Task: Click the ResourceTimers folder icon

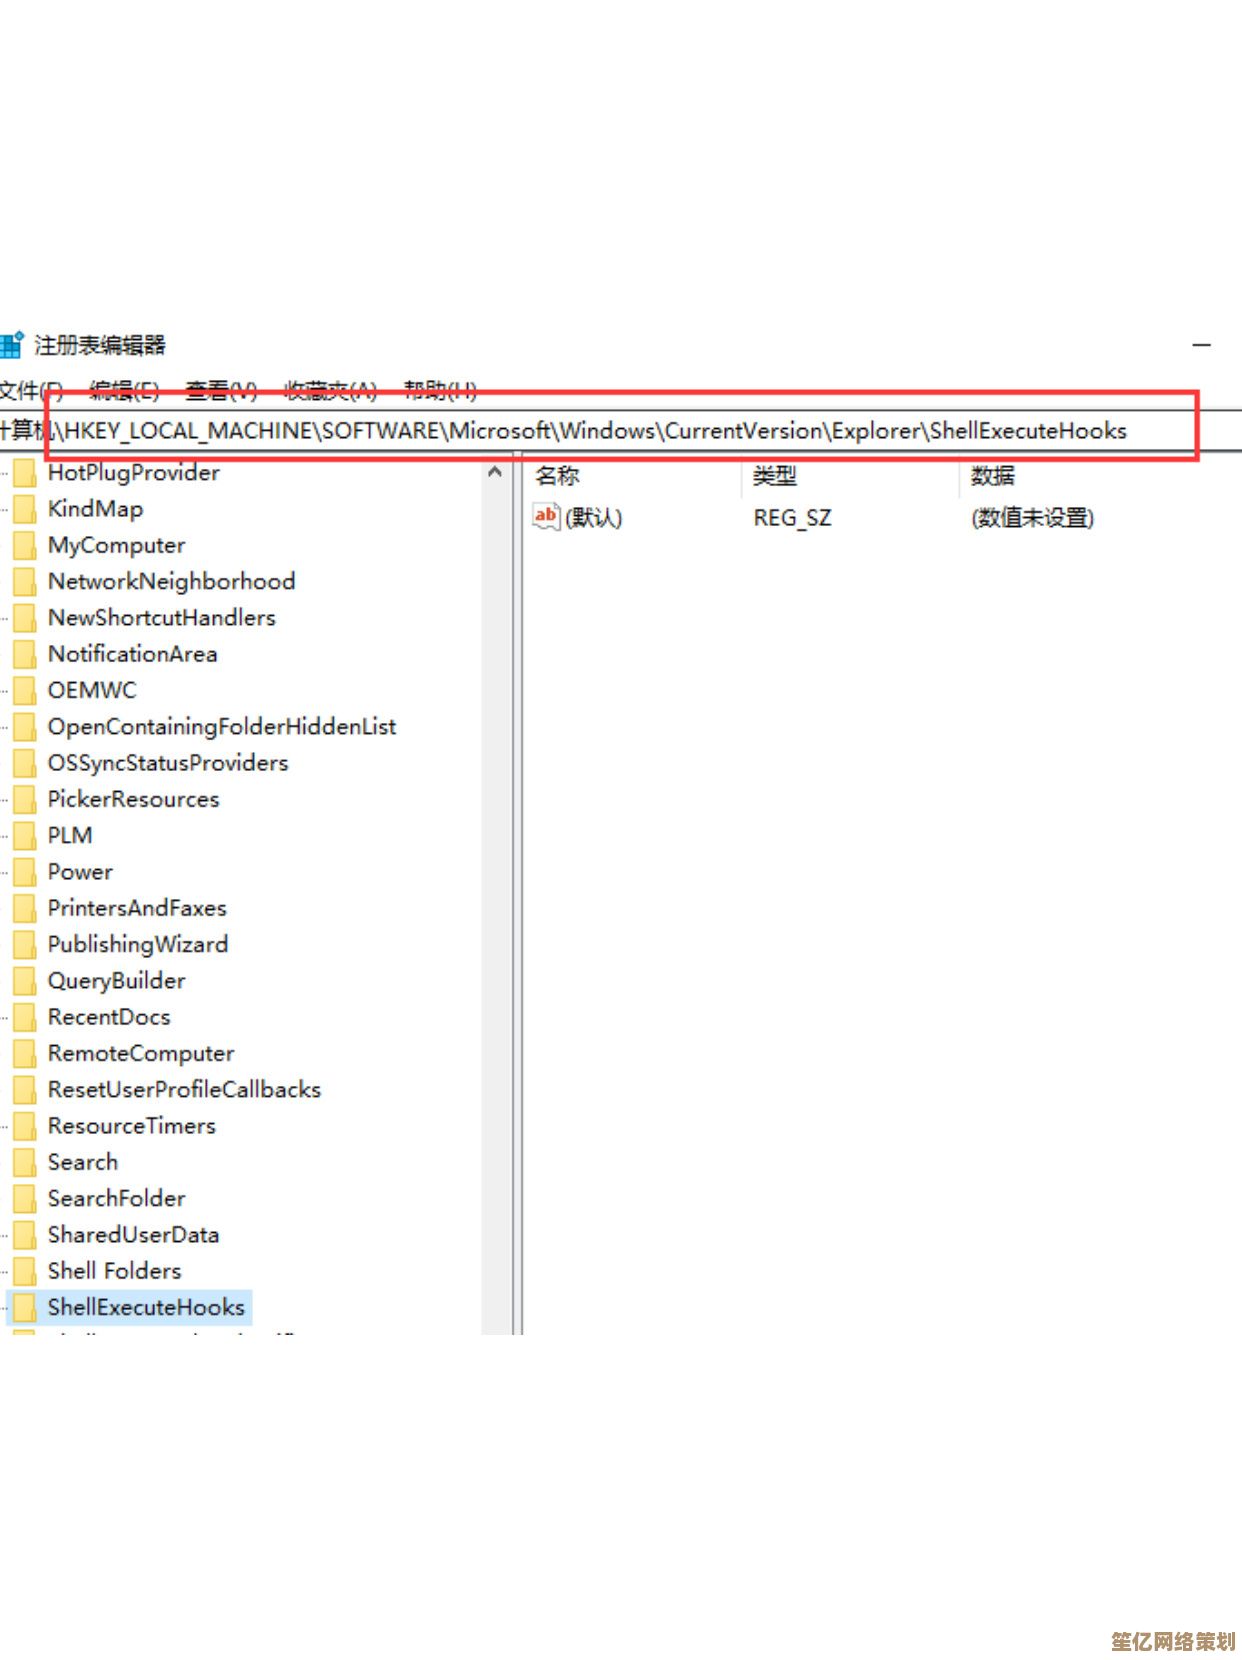Action: click(x=25, y=1126)
